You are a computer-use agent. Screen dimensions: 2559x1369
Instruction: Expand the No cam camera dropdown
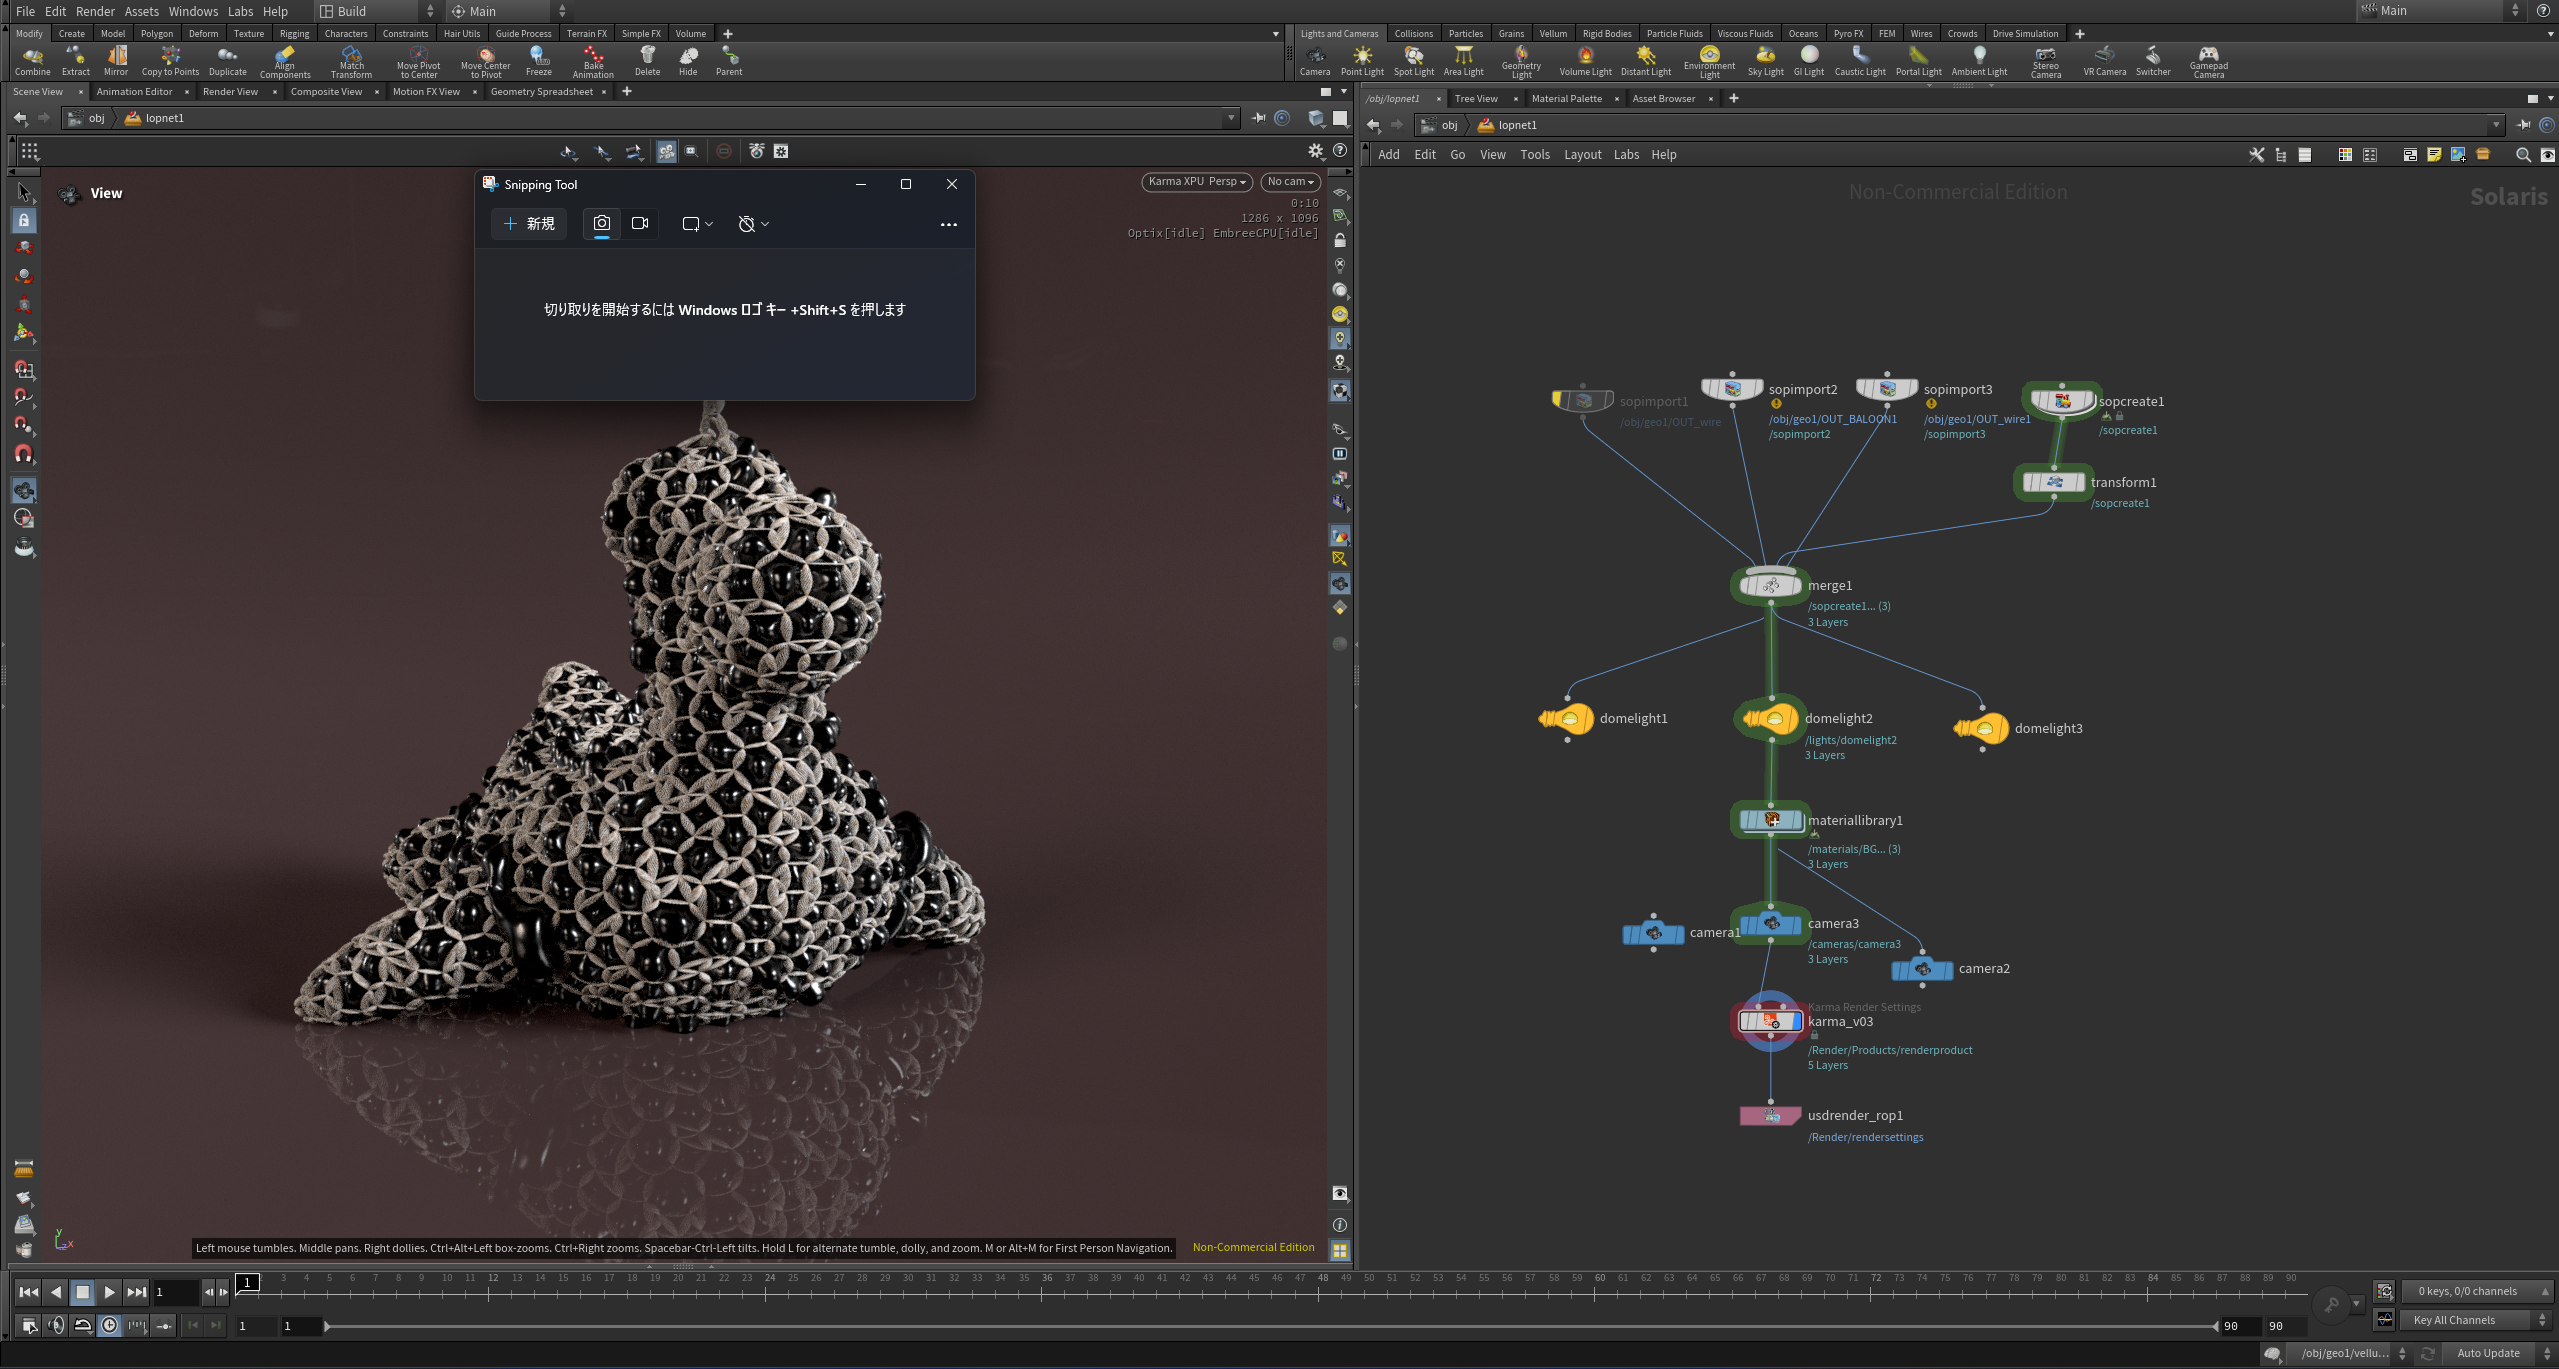pos(1290,182)
